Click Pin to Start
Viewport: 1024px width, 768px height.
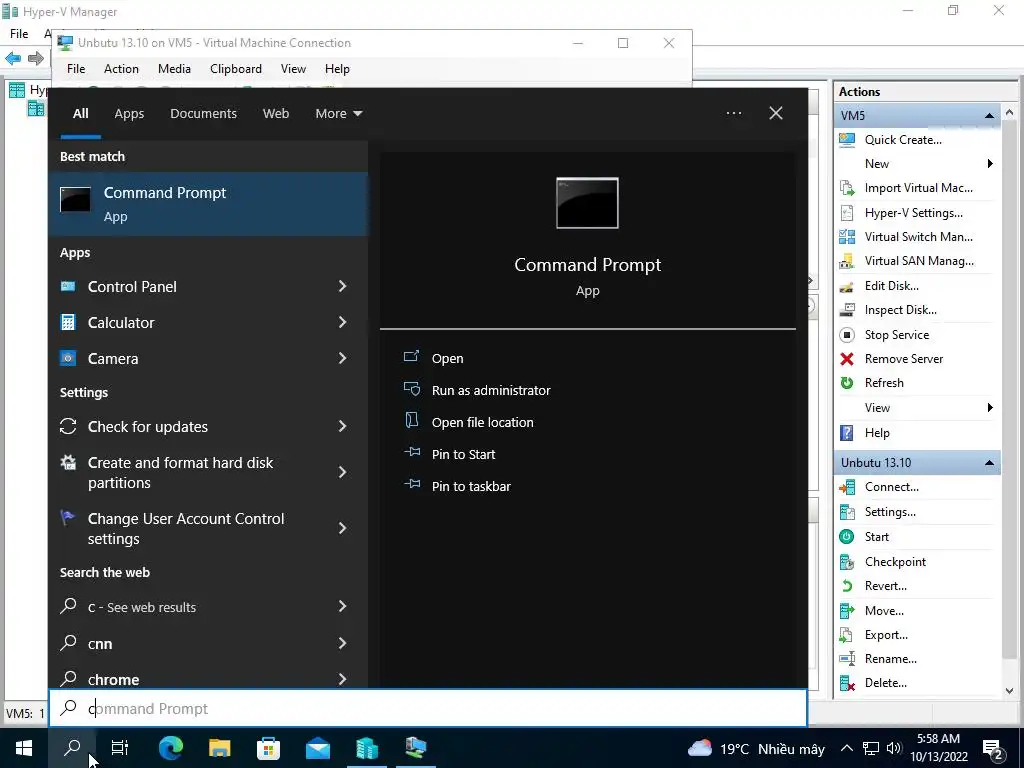point(463,455)
